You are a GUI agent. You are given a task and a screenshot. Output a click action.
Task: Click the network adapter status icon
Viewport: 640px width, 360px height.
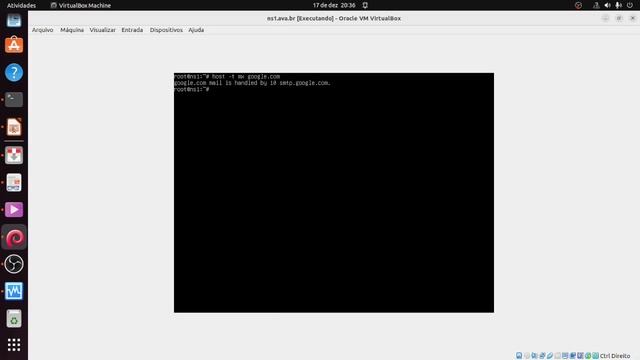(x=542, y=356)
